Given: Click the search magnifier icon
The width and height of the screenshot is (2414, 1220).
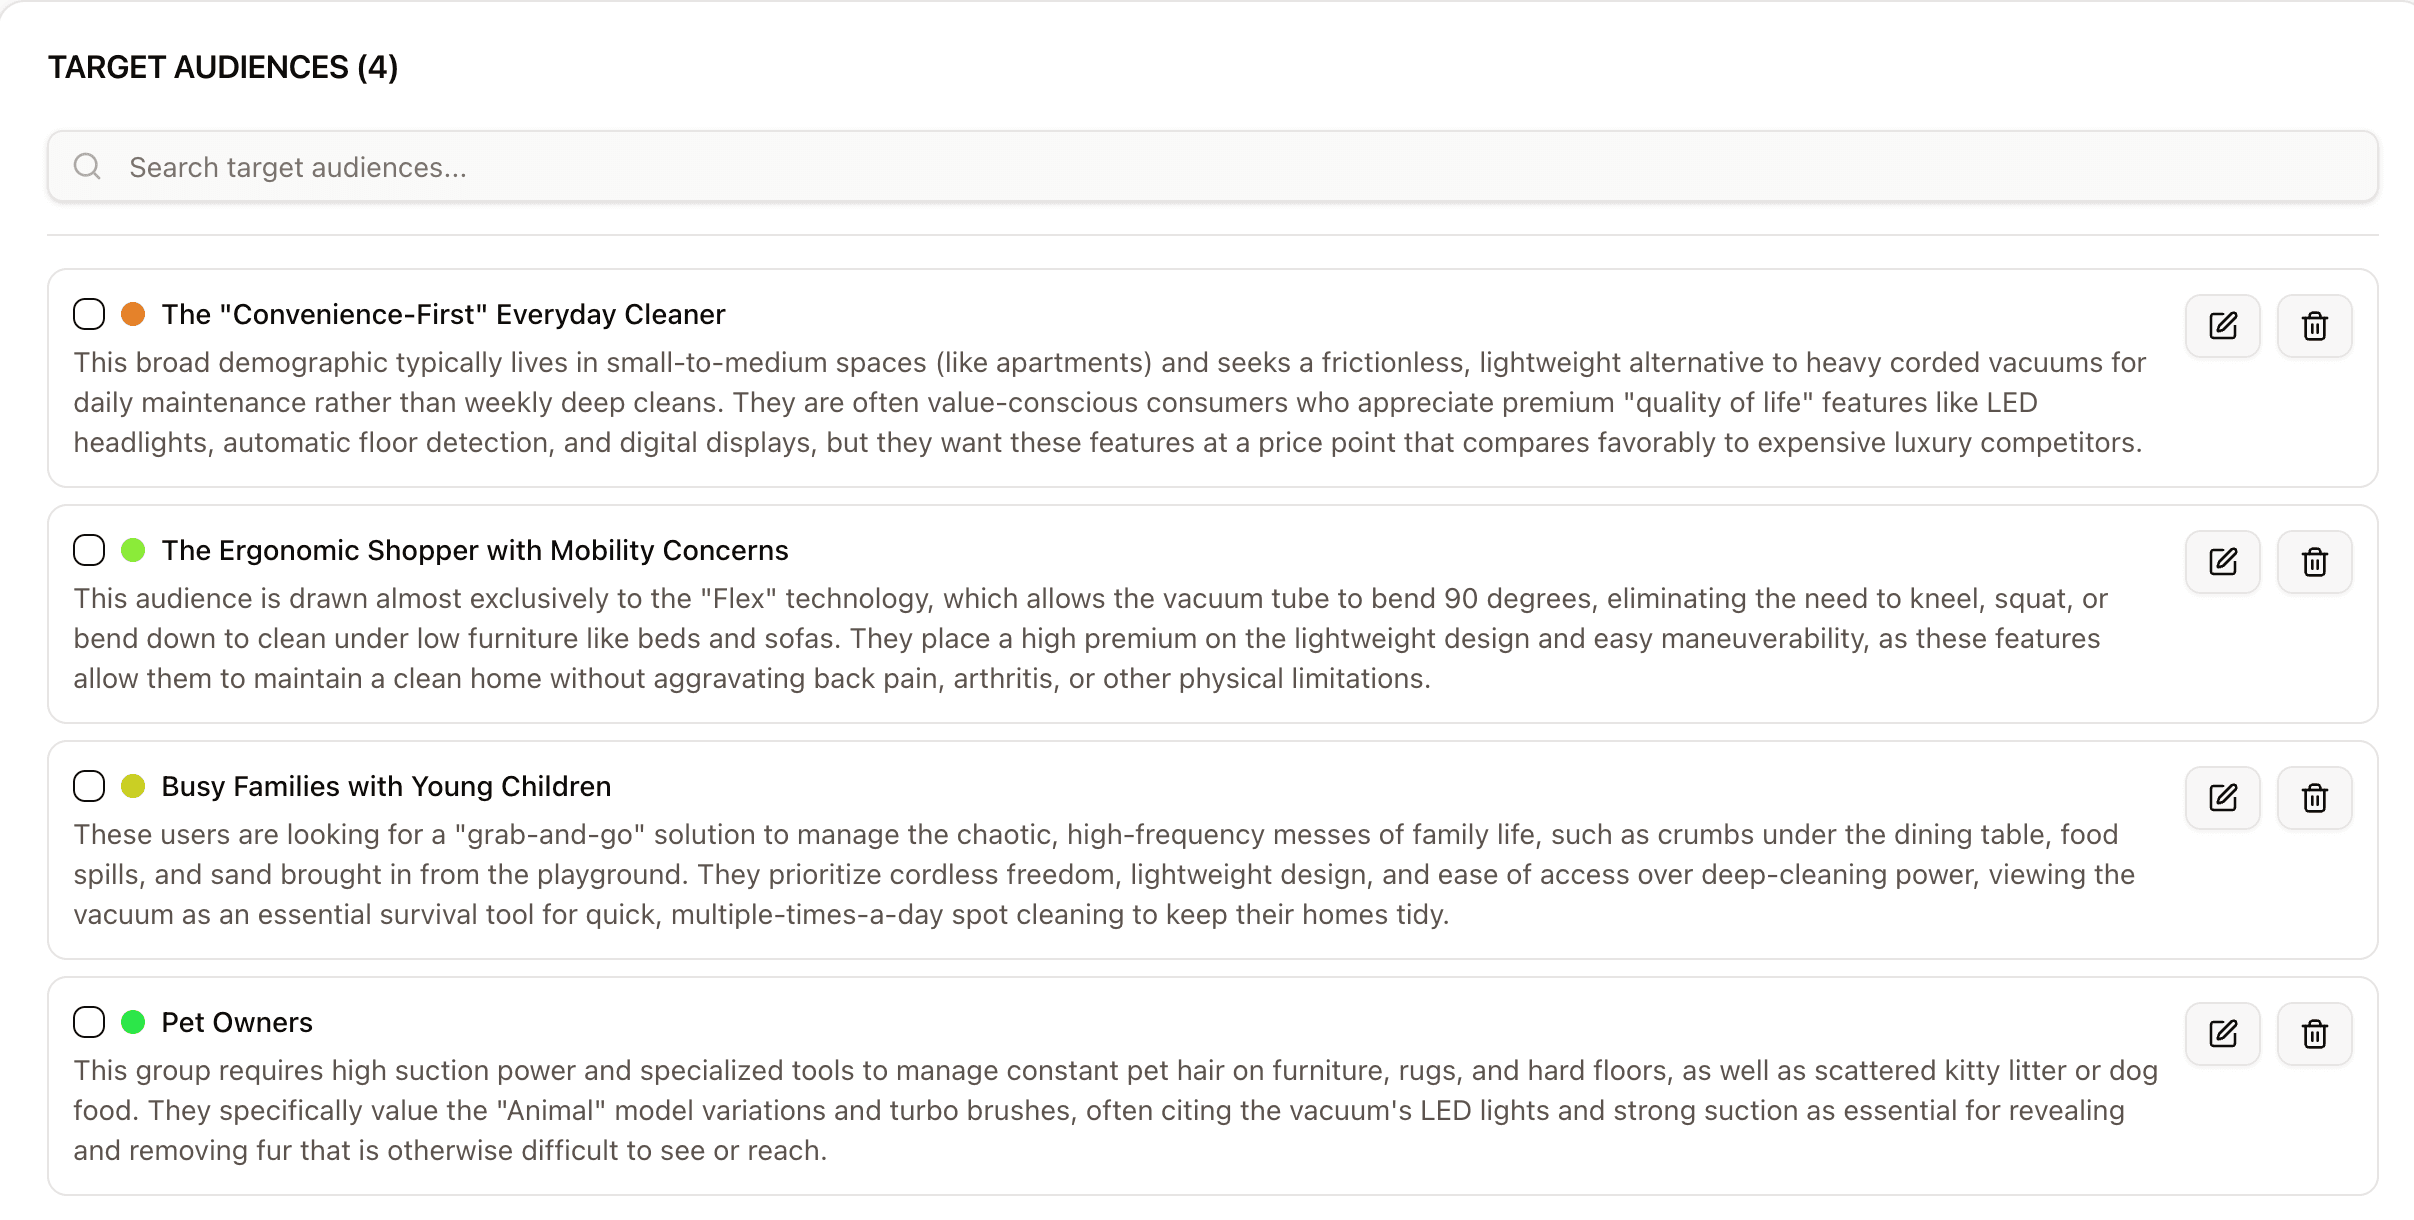Looking at the screenshot, I should point(88,166).
